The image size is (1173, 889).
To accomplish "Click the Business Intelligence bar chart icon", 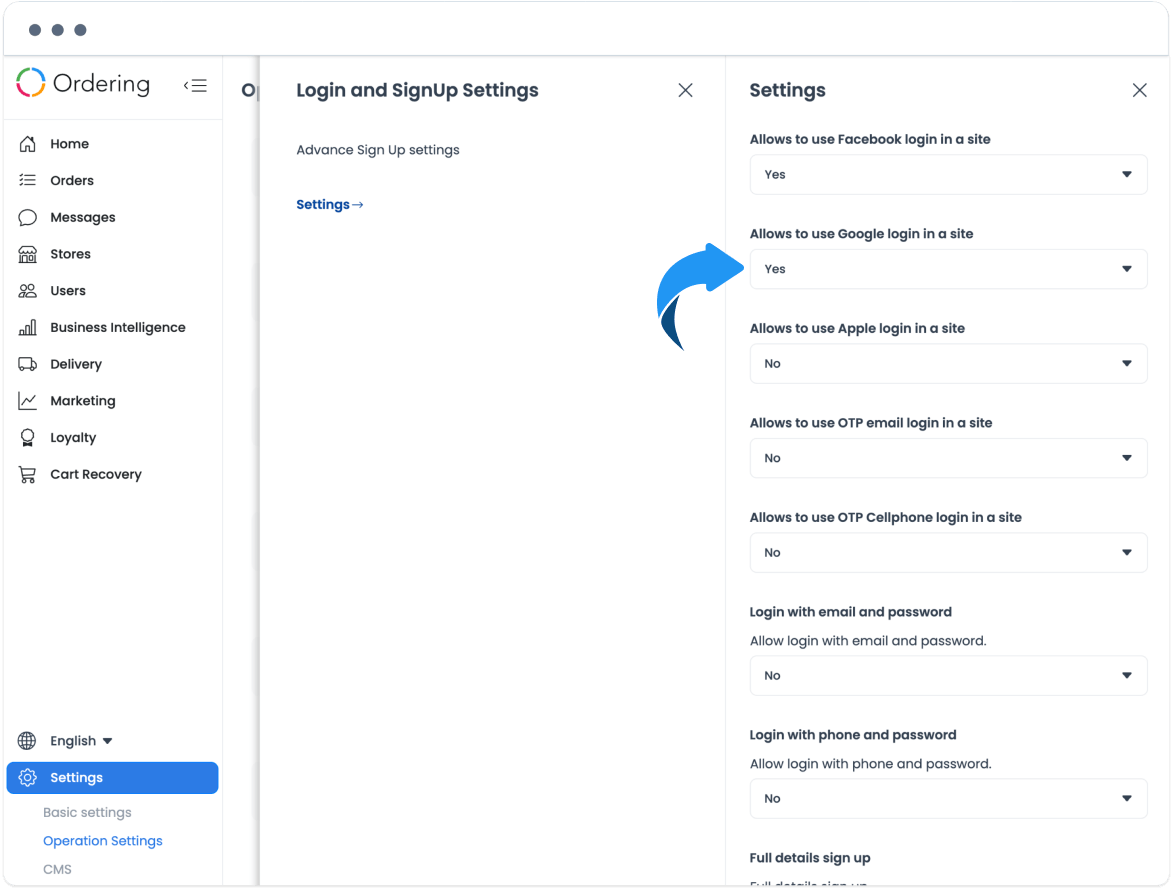I will pos(28,328).
